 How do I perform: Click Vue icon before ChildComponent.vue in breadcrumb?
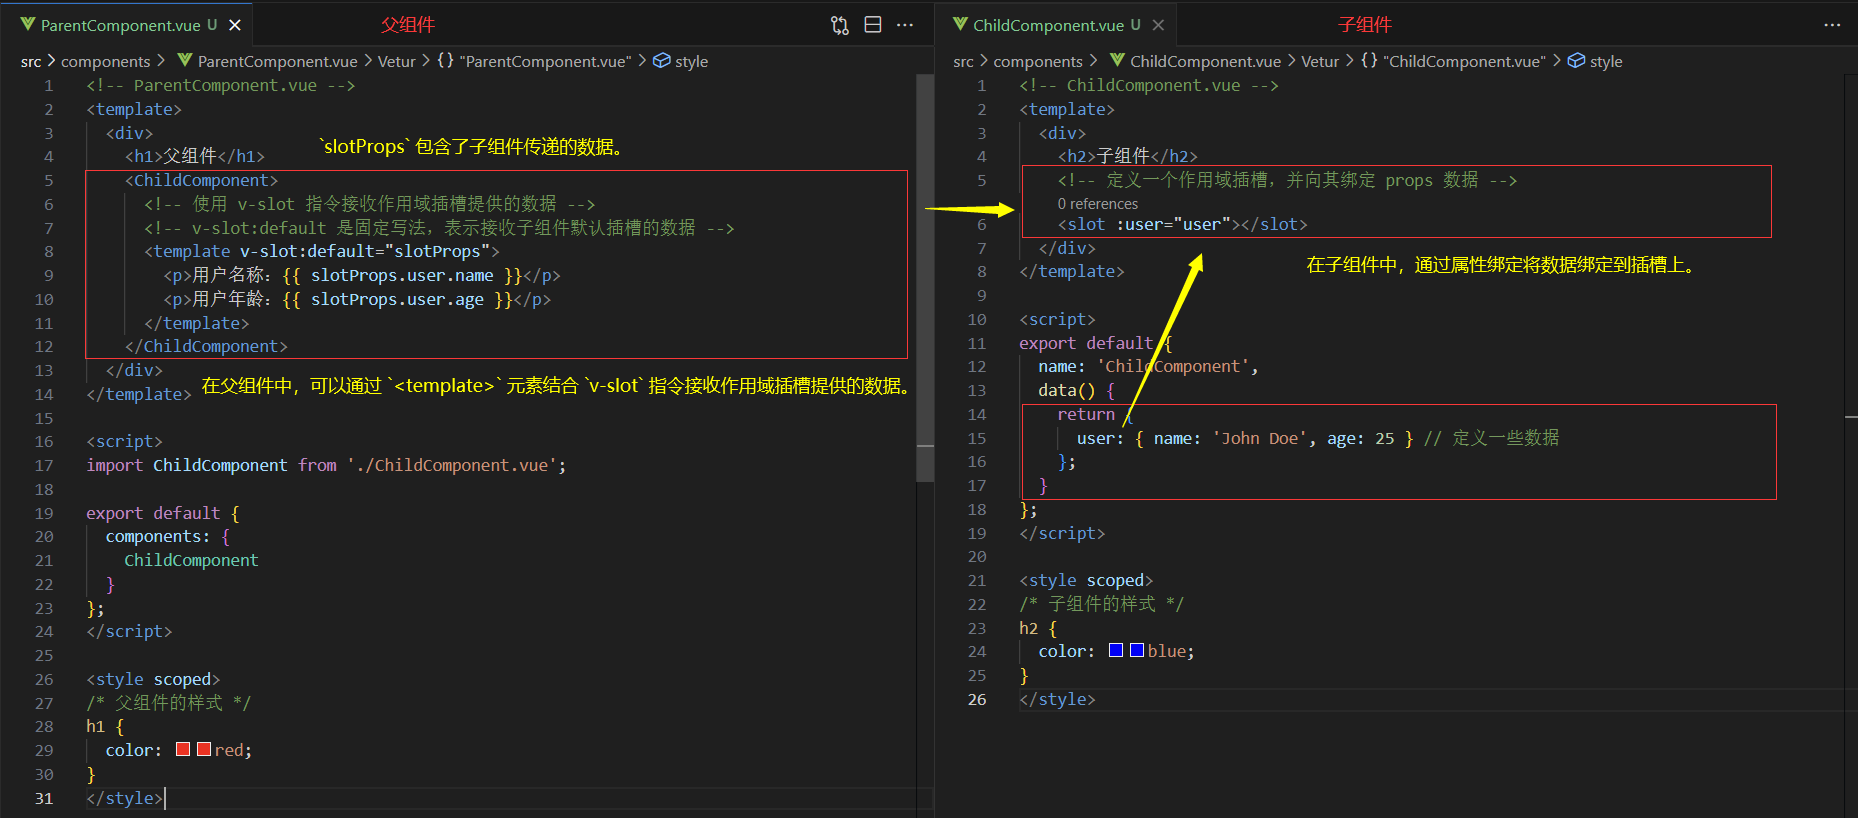point(1117,60)
